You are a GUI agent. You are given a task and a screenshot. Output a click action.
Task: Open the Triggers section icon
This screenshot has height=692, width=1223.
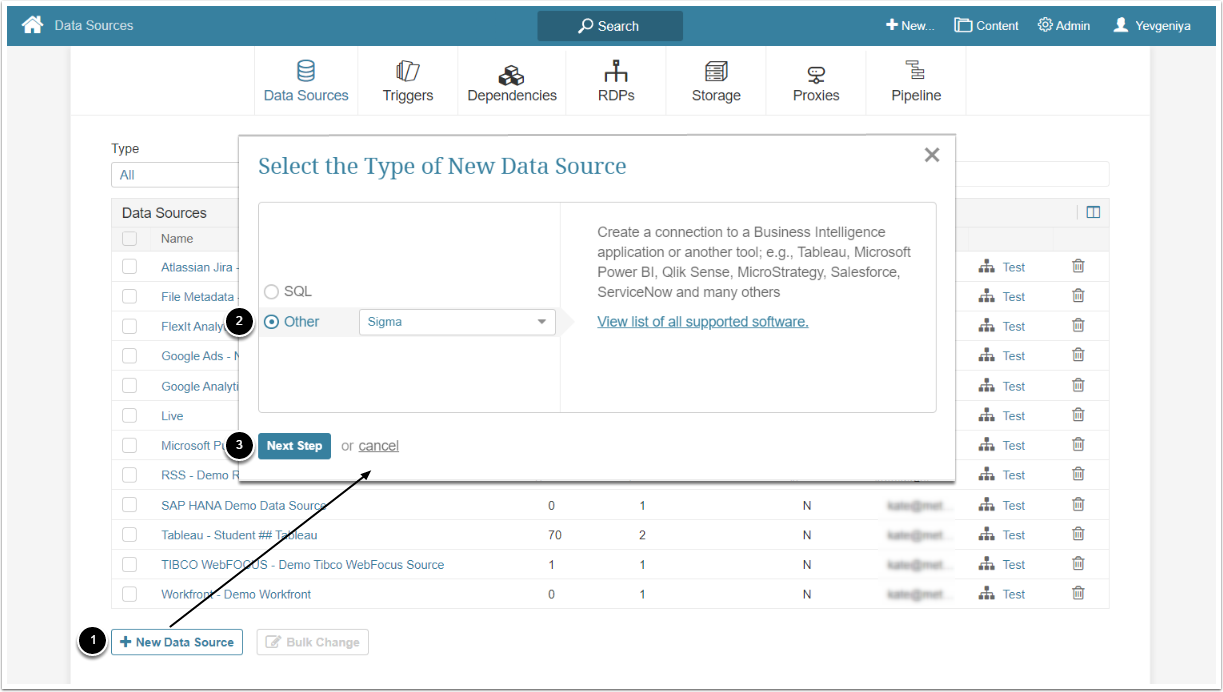(x=407, y=72)
